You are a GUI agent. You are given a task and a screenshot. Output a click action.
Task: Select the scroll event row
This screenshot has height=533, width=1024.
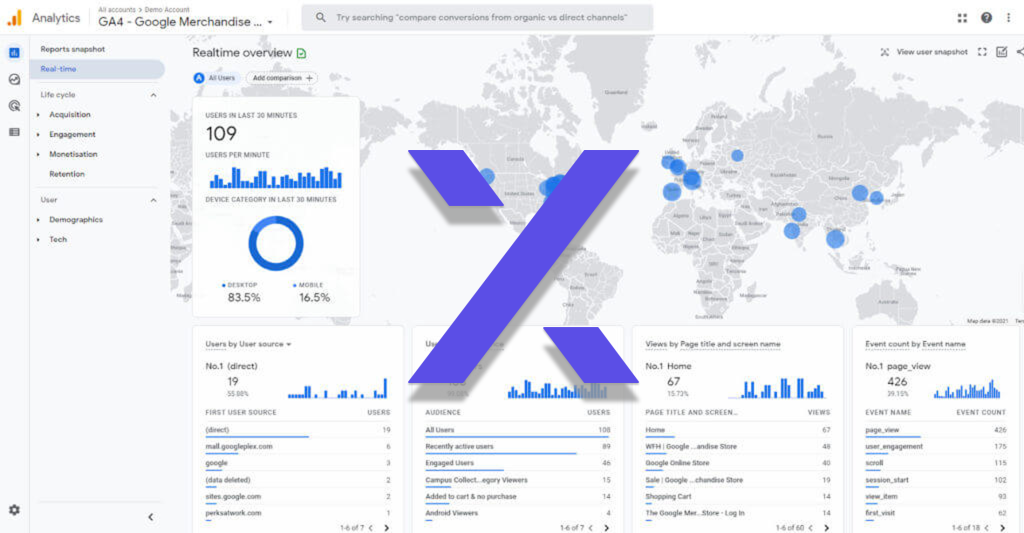(x=935, y=463)
